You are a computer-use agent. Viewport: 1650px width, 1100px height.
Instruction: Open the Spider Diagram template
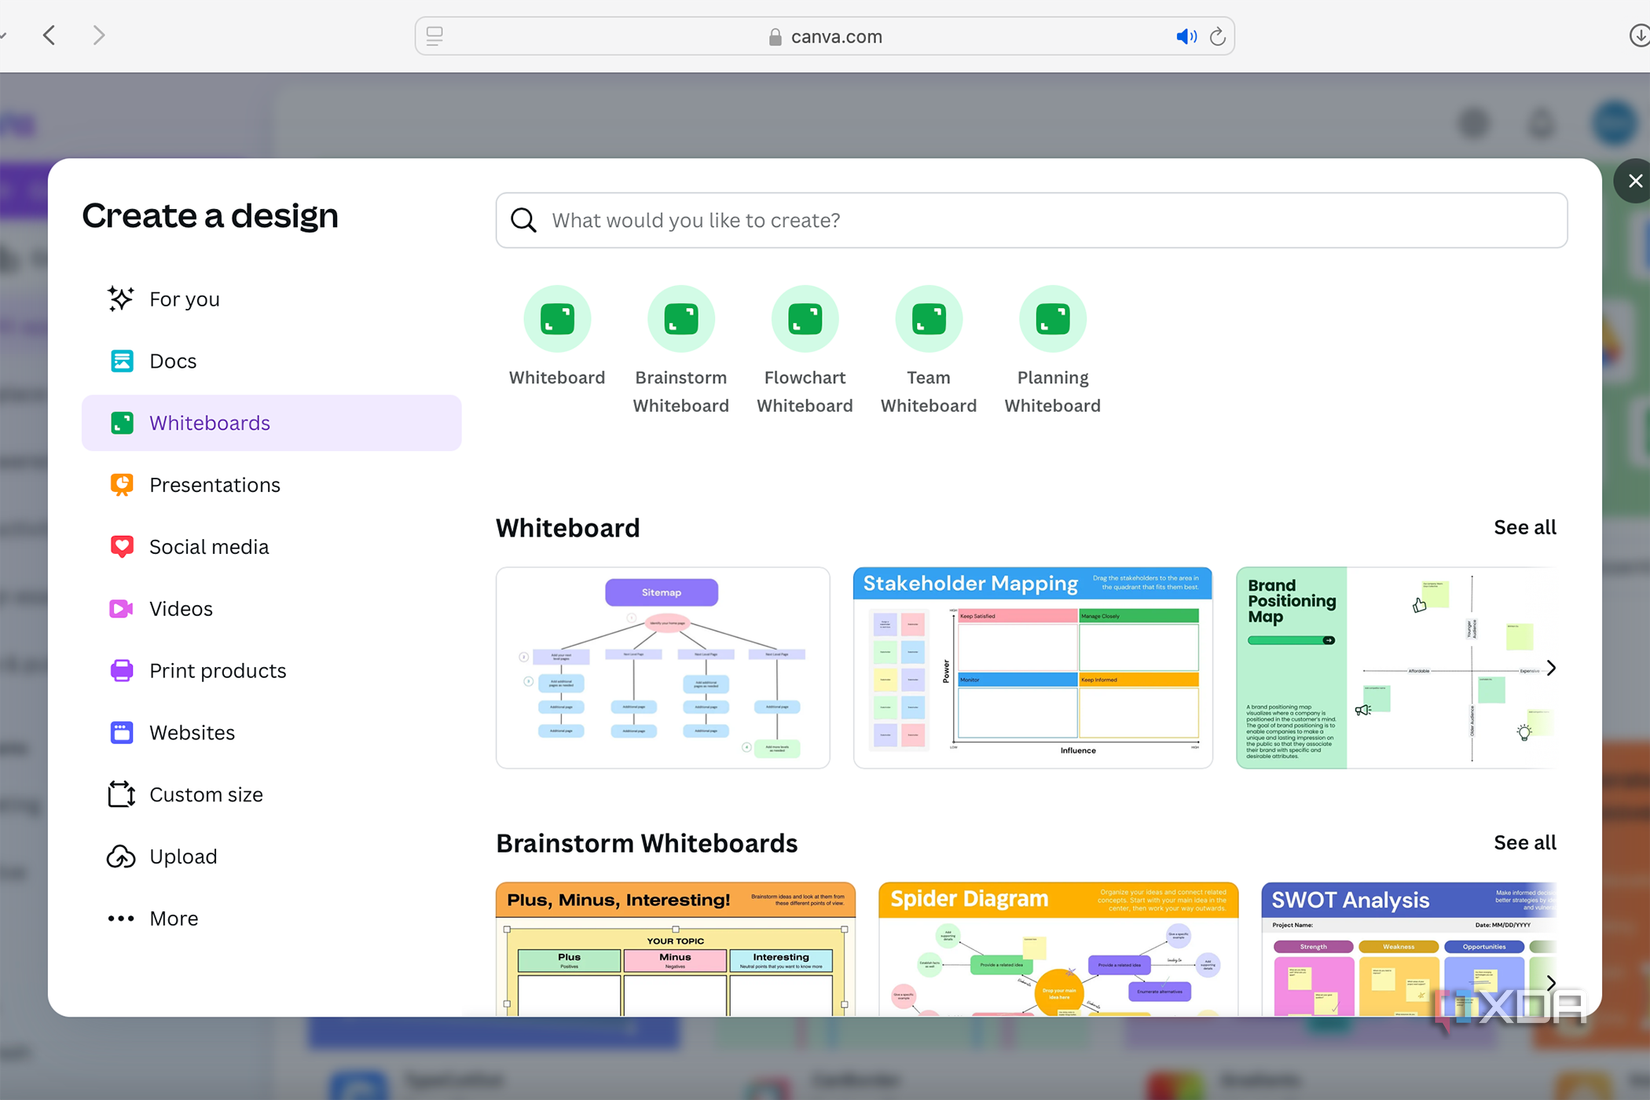(1058, 949)
